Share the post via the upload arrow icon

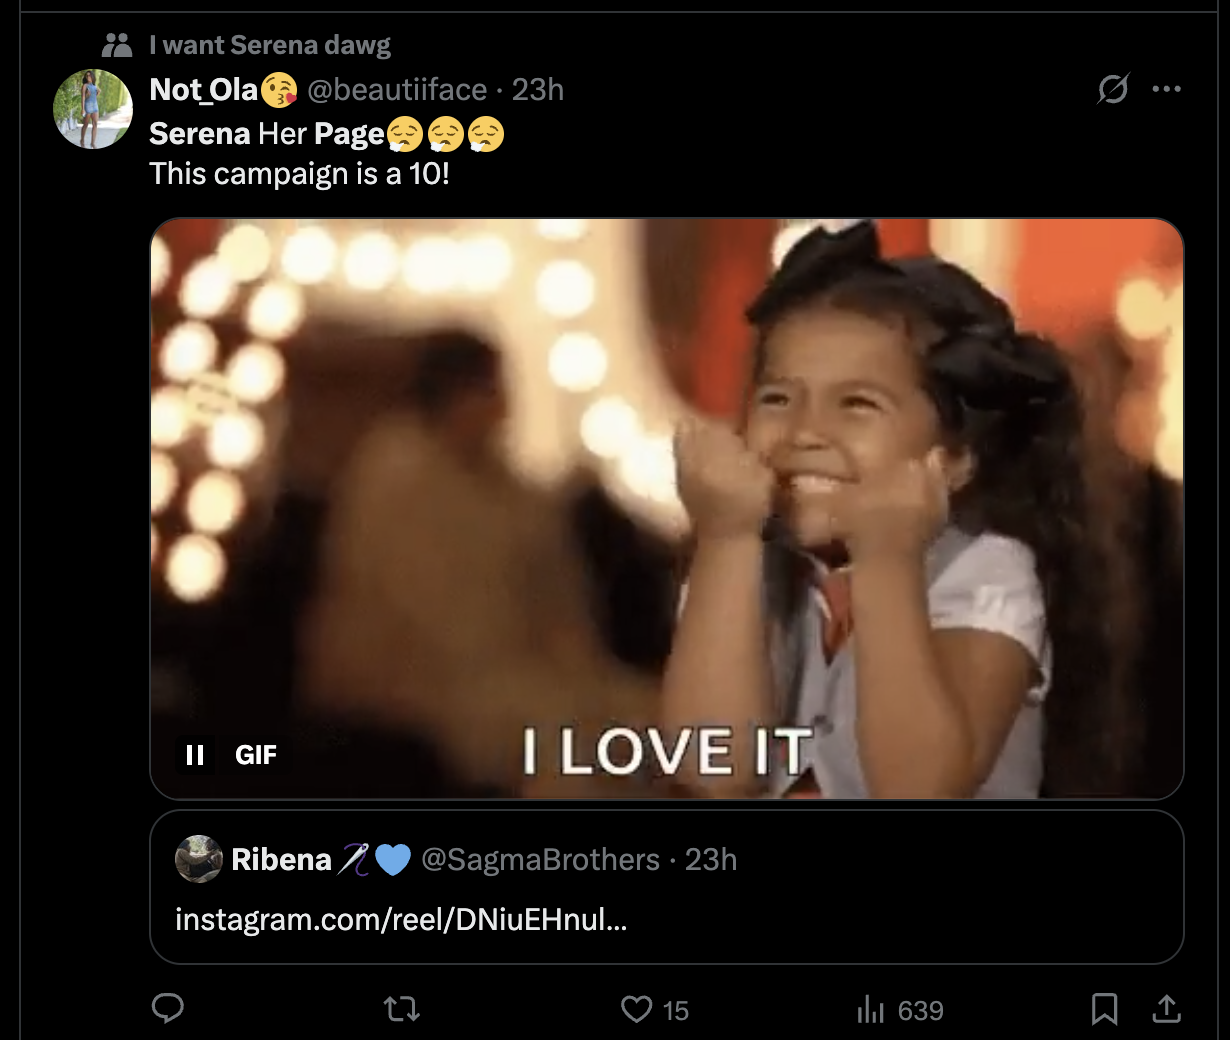click(x=1166, y=1009)
